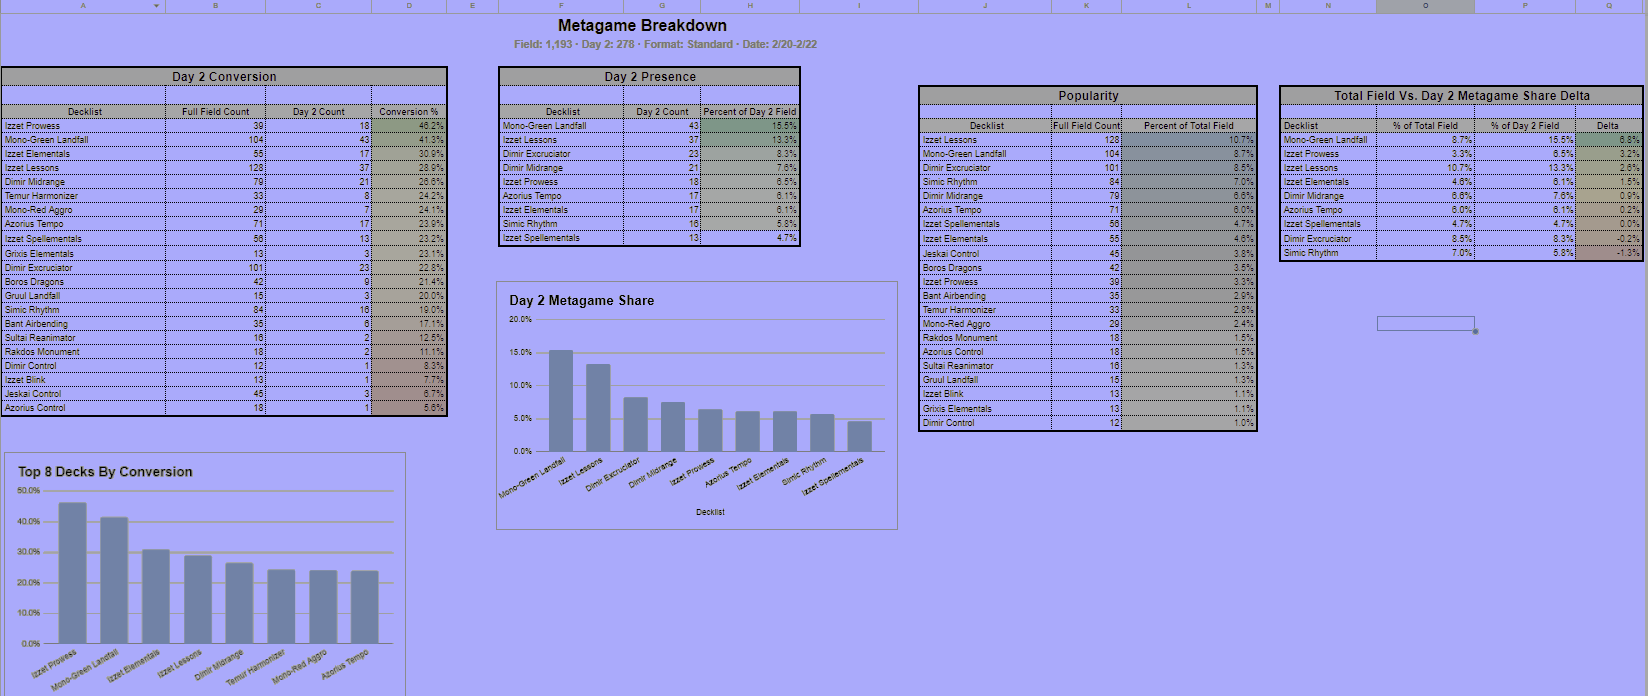This screenshot has height=696, width=1648.
Task: Click Percent of Day 2 Field header
Action: (x=750, y=112)
